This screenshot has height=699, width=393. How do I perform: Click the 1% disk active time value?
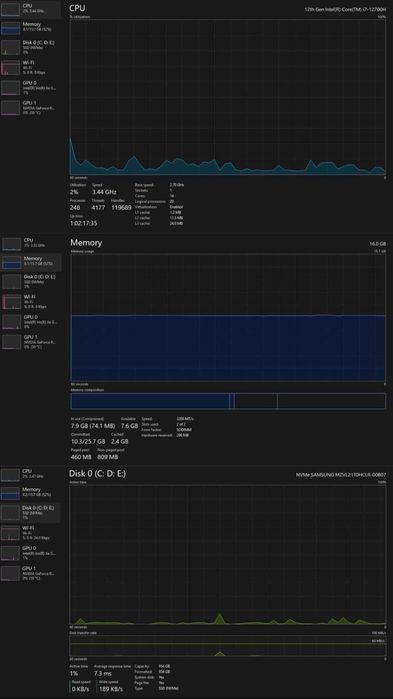pyautogui.click(x=74, y=674)
